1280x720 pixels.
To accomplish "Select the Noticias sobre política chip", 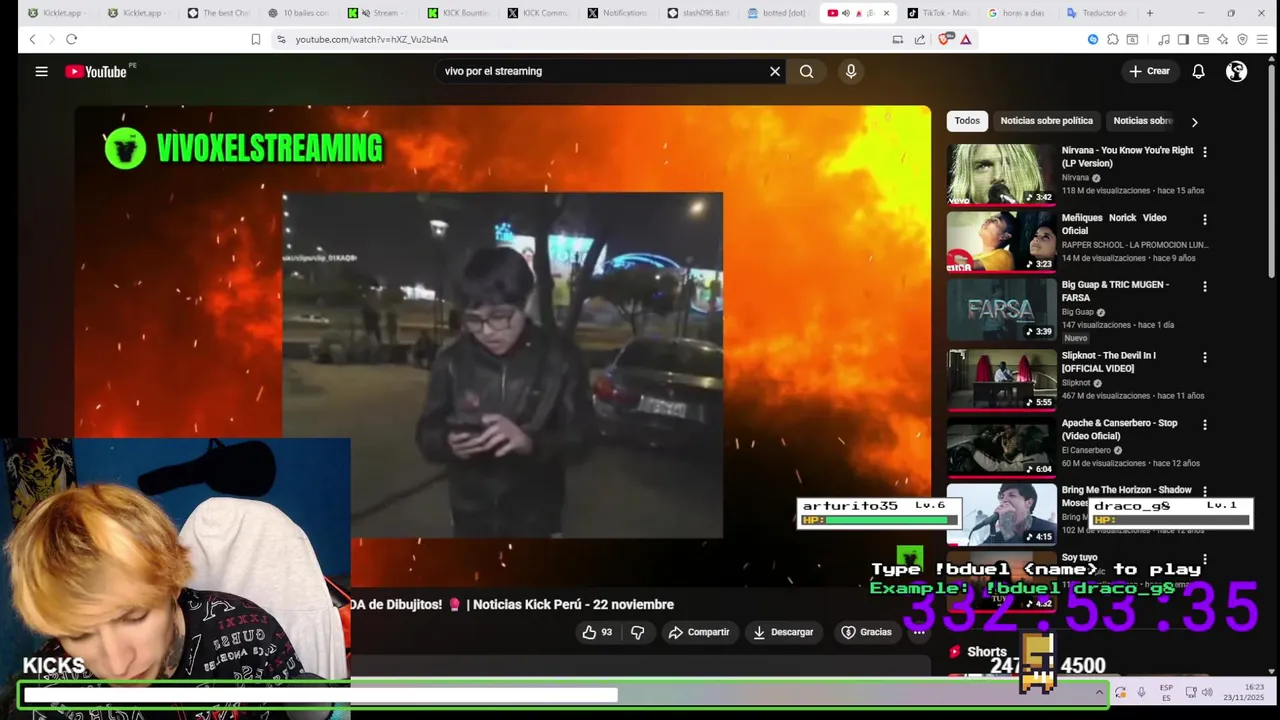I will pyautogui.click(x=1046, y=121).
